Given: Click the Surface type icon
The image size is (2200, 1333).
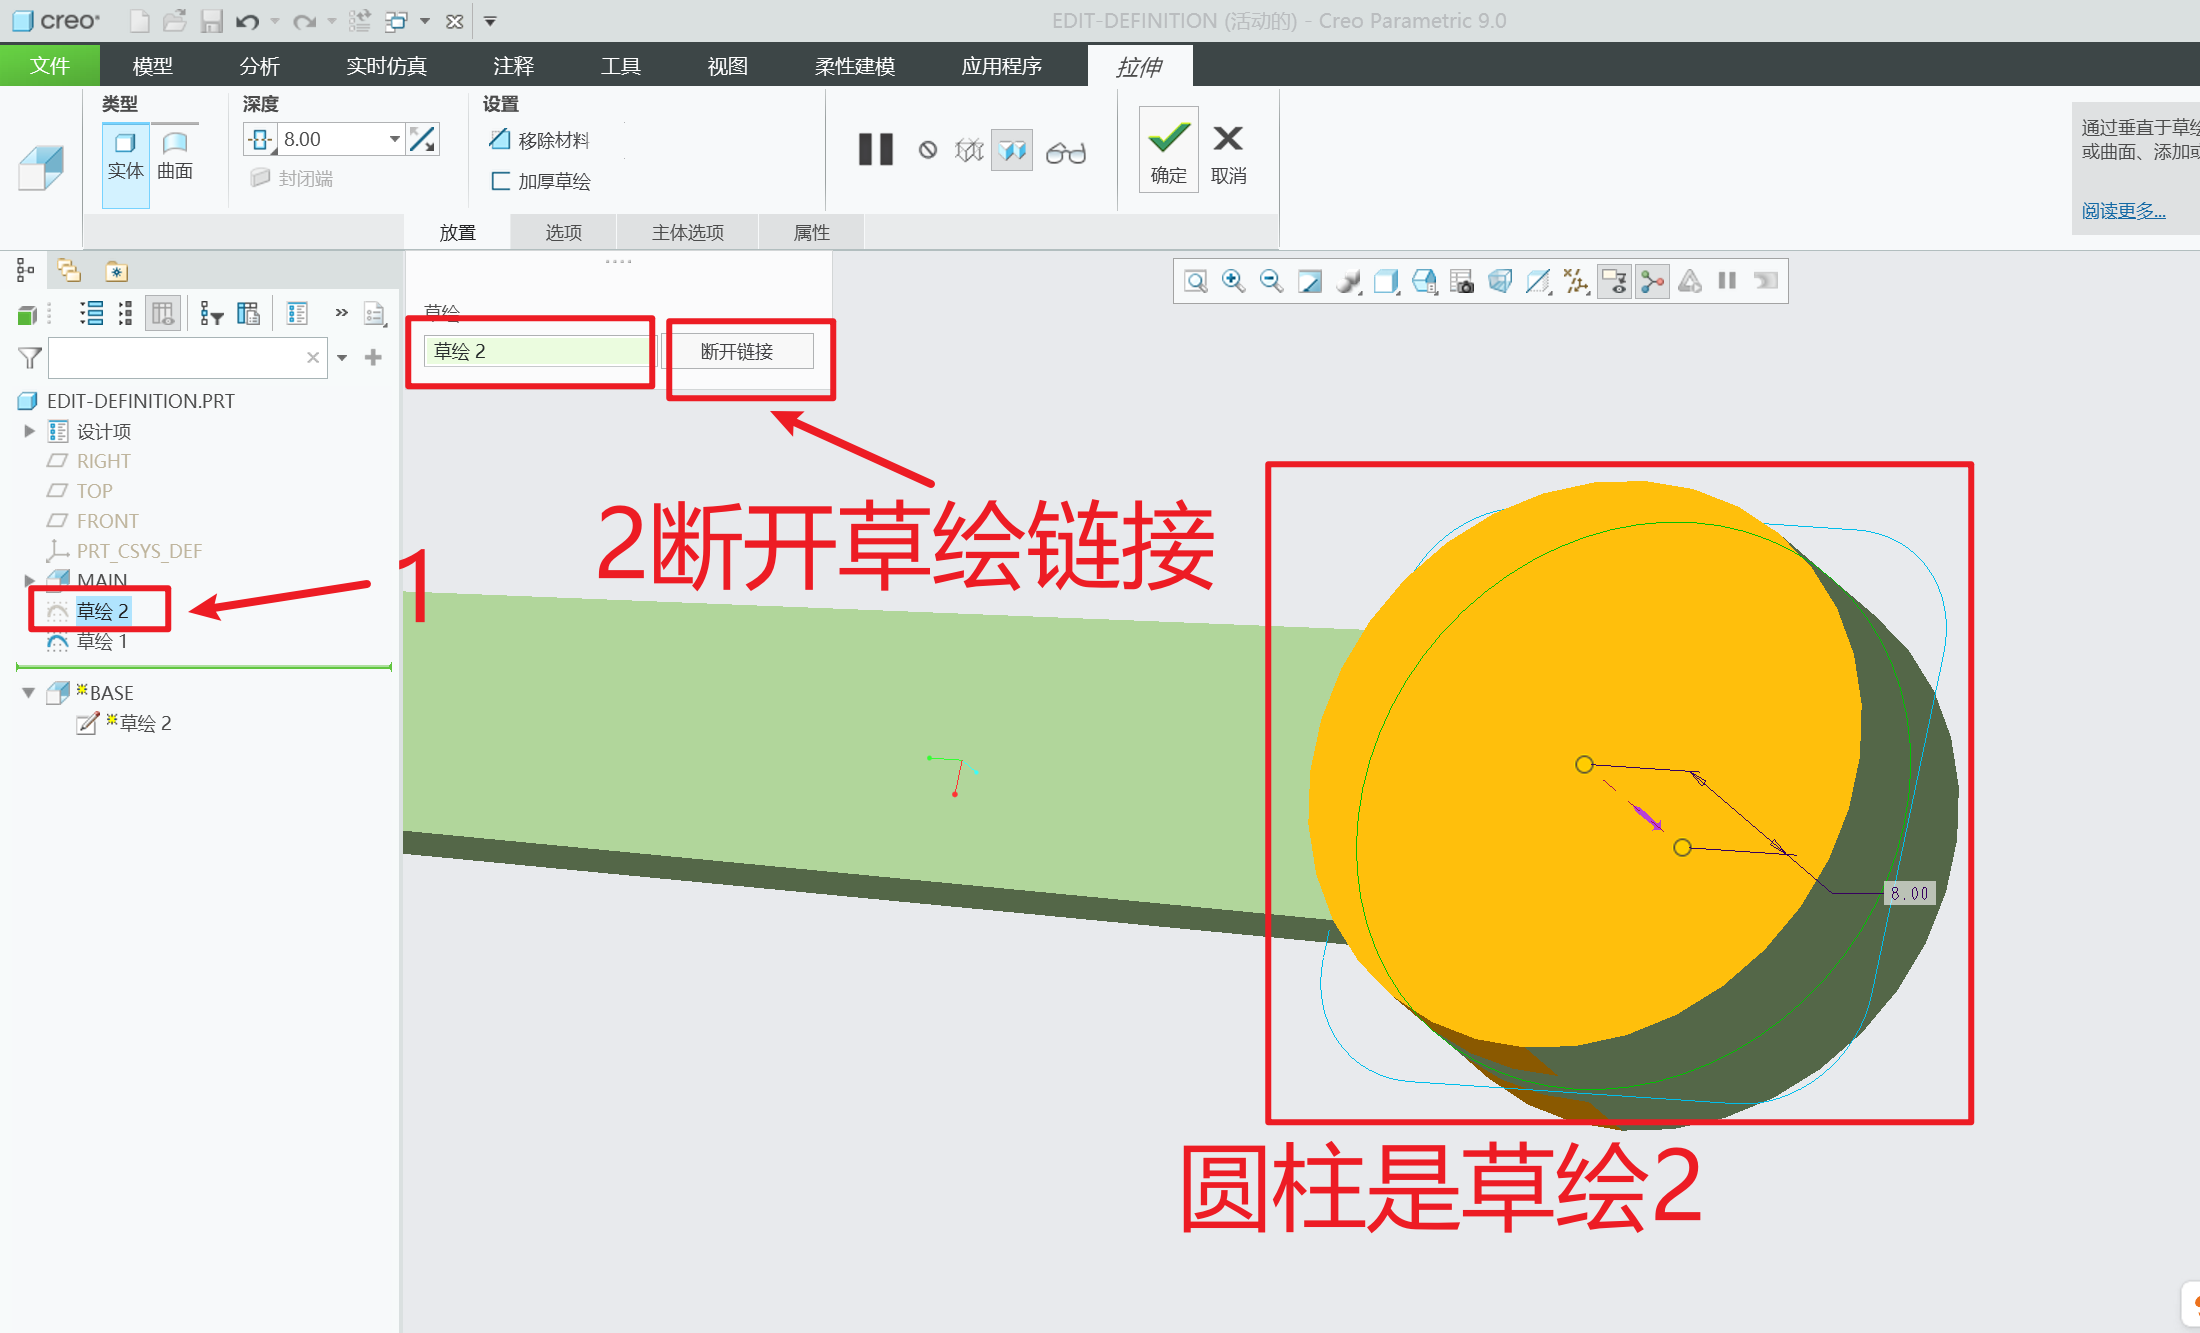Looking at the screenshot, I should click(x=175, y=155).
